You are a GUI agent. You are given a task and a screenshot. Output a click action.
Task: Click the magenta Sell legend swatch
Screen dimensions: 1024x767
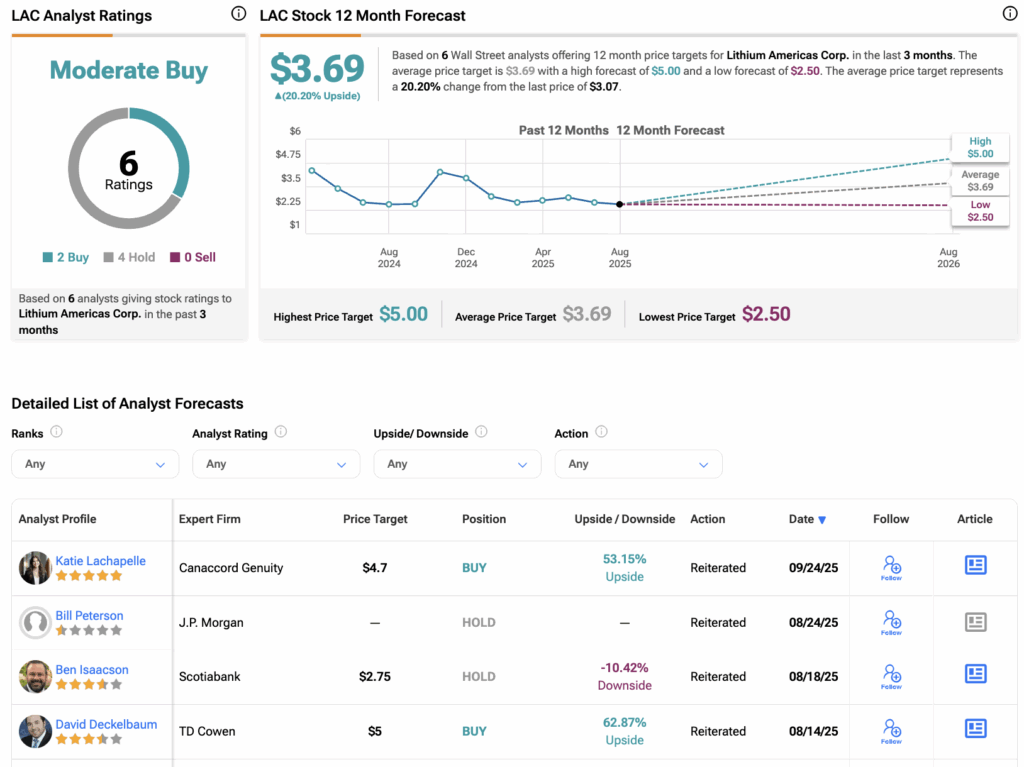pyautogui.click(x=175, y=257)
